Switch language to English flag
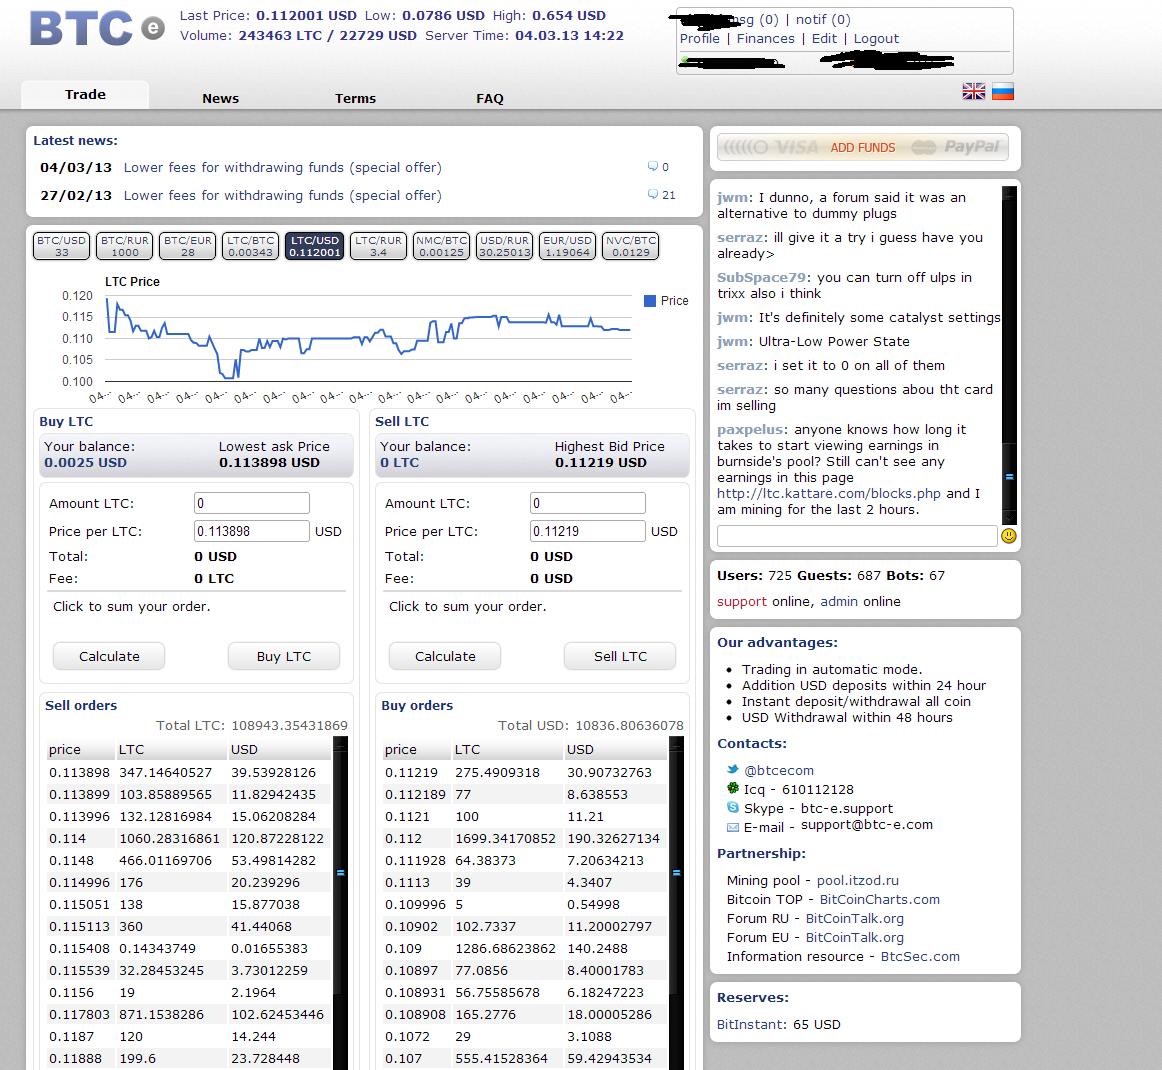 coord(973,92)
